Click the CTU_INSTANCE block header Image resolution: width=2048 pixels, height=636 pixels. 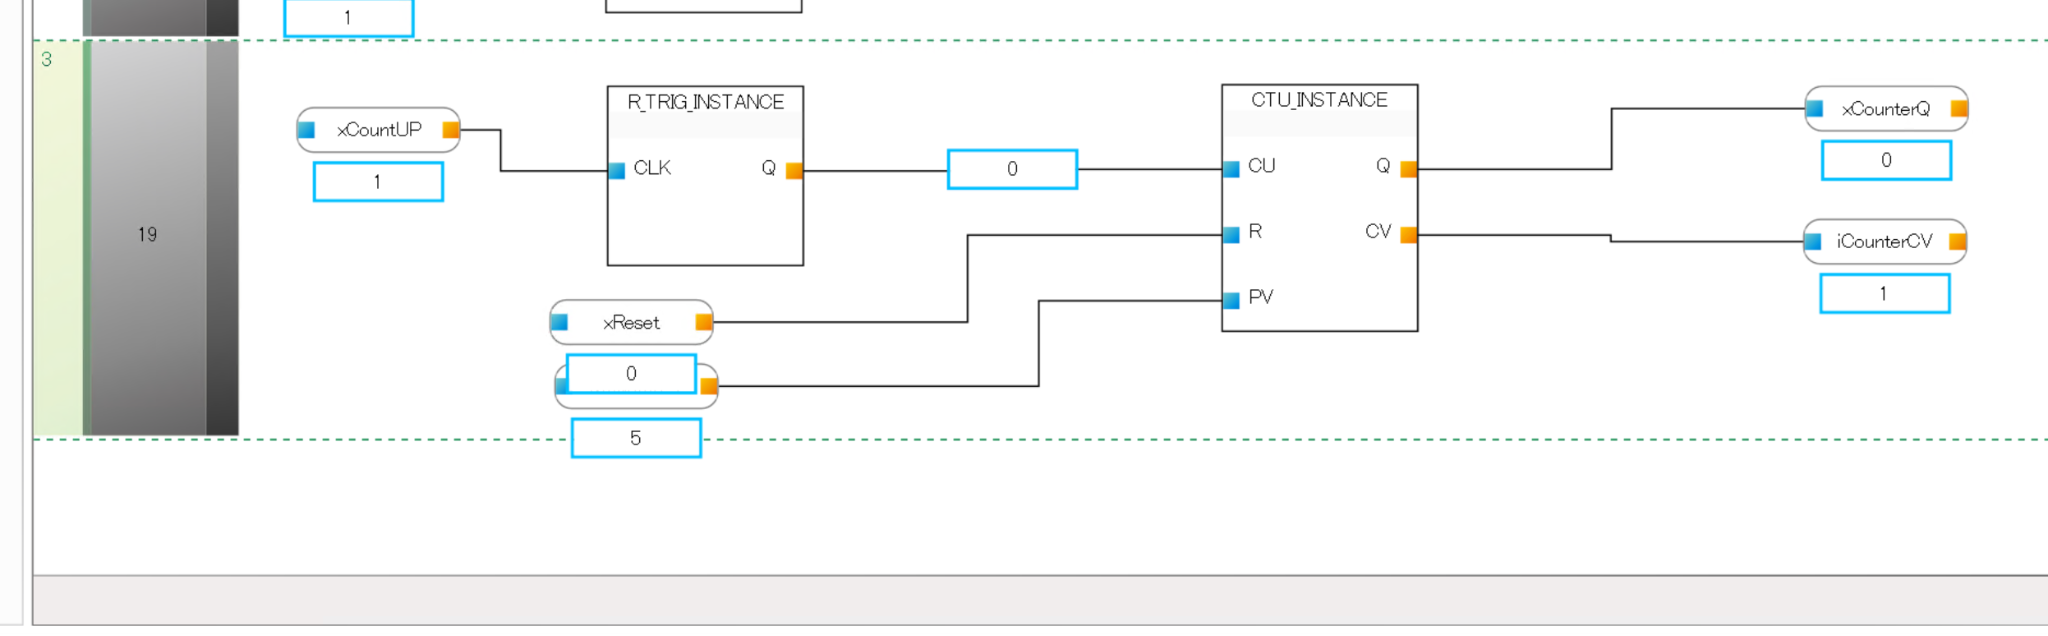[1319, 100]
